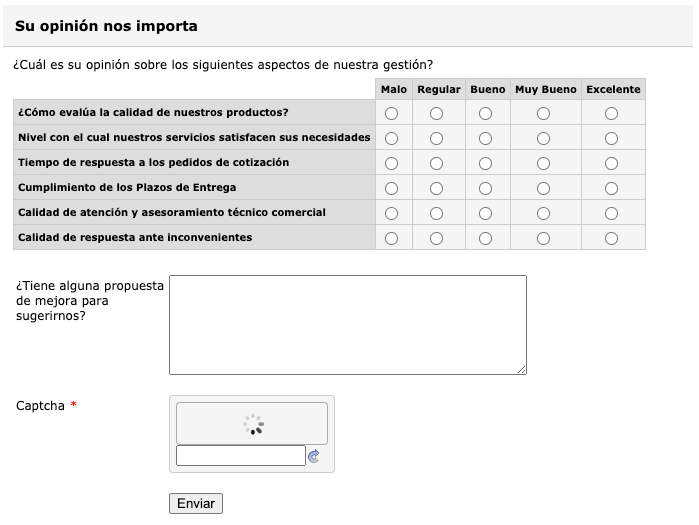The image size is (699, 525).
Task: Select Regular for service satisfaction level
Action: click(x=437, y=138)
